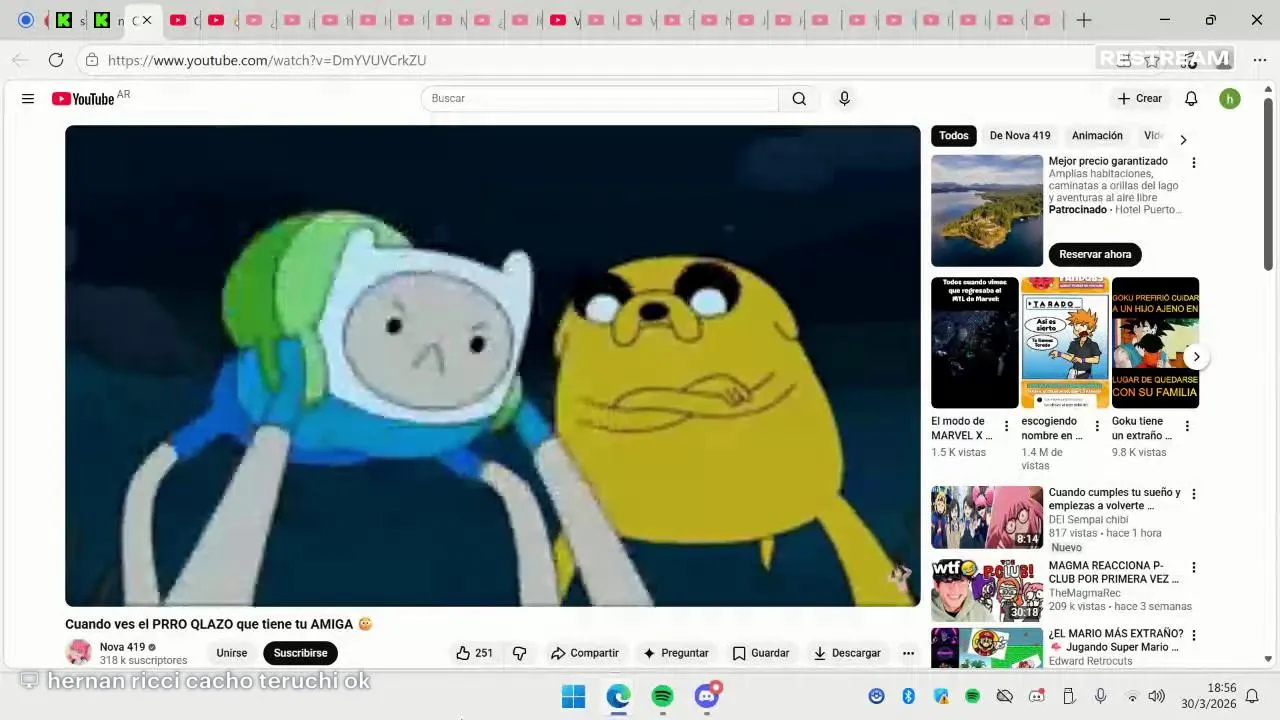Open options for MAGMA REACCIONA video

[1193, 567]
